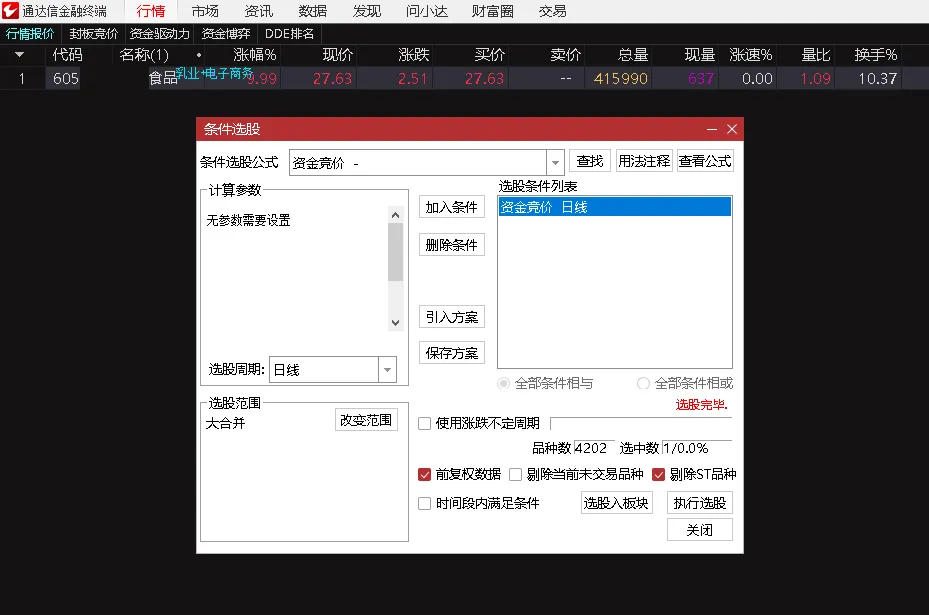The height and width of the screenshot is (615, 929).
Task: Click the 选中数 1/0.0% field
Action: [x=697, y=448]
